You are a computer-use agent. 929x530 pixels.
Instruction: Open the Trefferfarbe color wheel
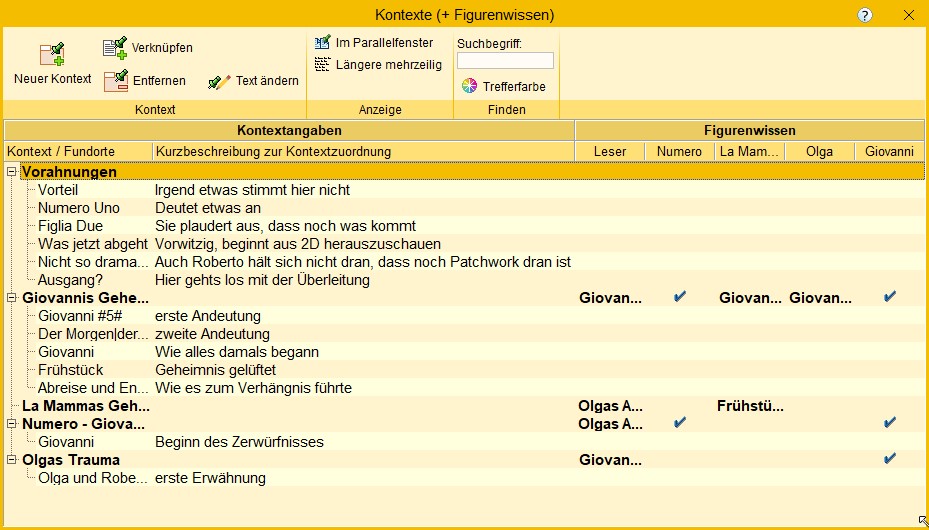point(469,86)
